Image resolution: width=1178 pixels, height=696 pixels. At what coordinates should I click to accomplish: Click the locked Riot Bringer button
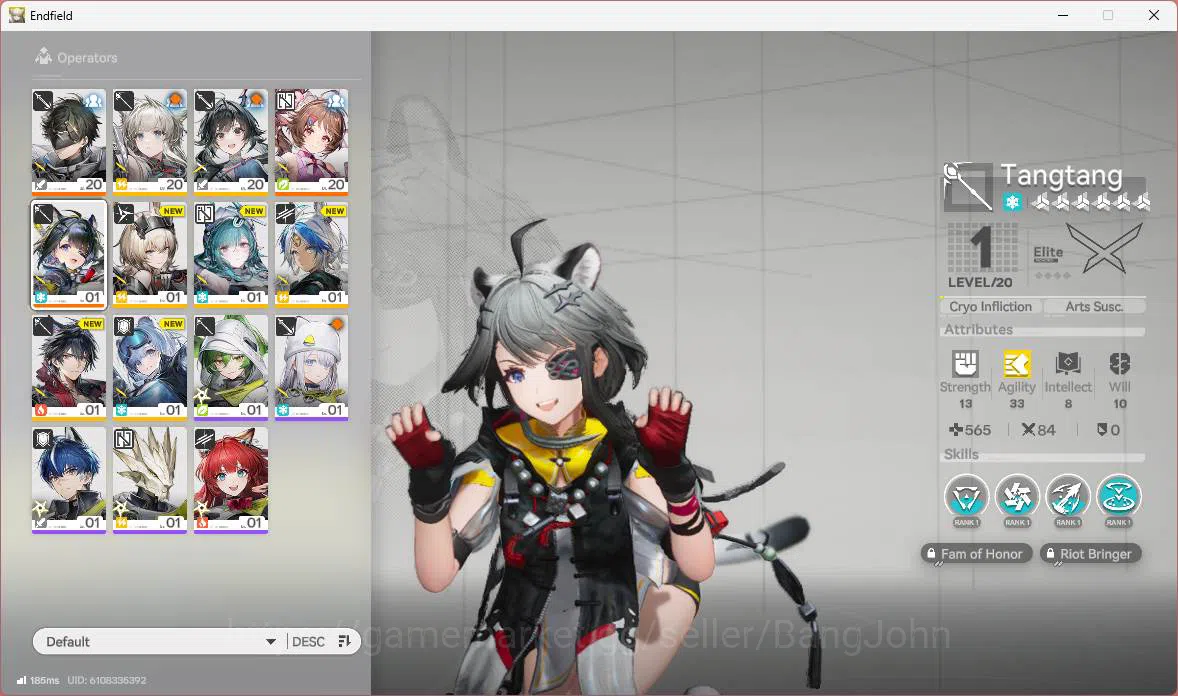(1091, 554)
